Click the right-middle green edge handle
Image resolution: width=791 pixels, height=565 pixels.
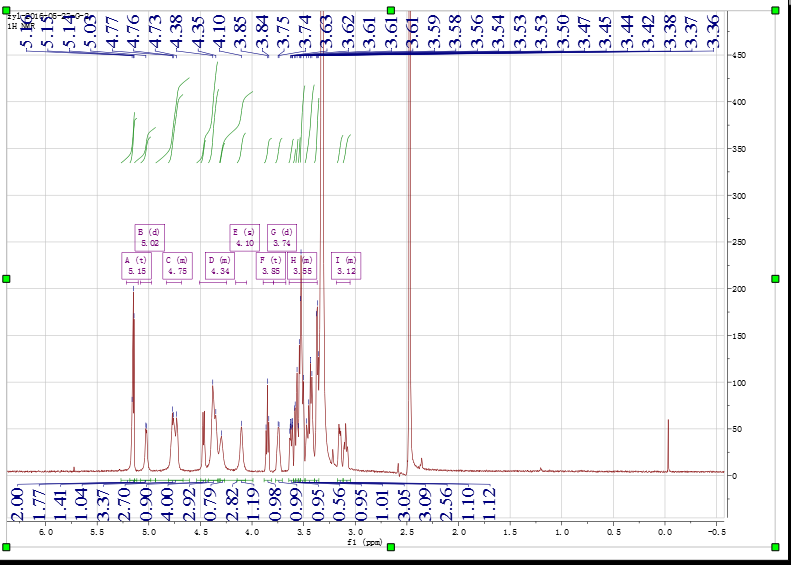point(775,279)
